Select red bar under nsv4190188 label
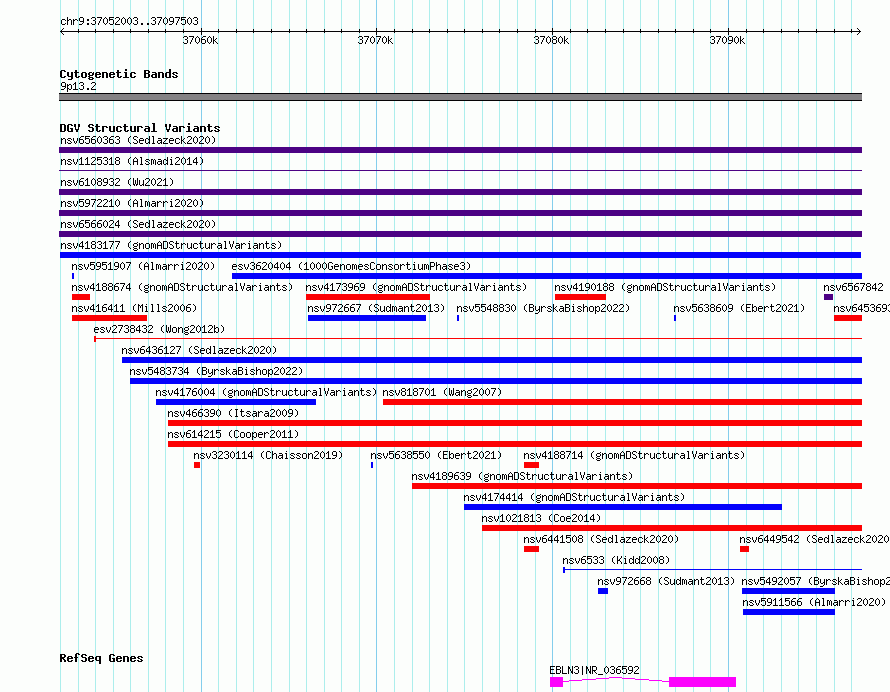 [580, 297]
